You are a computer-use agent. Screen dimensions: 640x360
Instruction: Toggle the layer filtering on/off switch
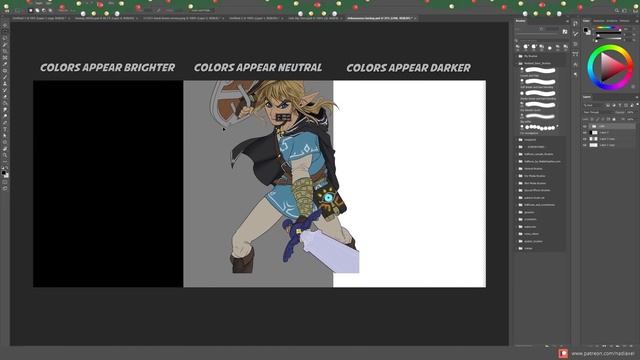point(637,104)
